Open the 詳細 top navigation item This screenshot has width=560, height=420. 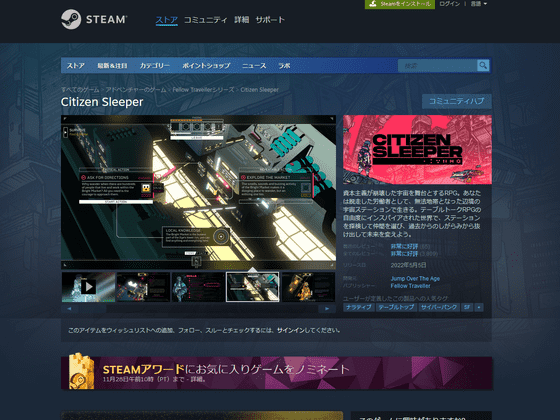tap(241, 20)
